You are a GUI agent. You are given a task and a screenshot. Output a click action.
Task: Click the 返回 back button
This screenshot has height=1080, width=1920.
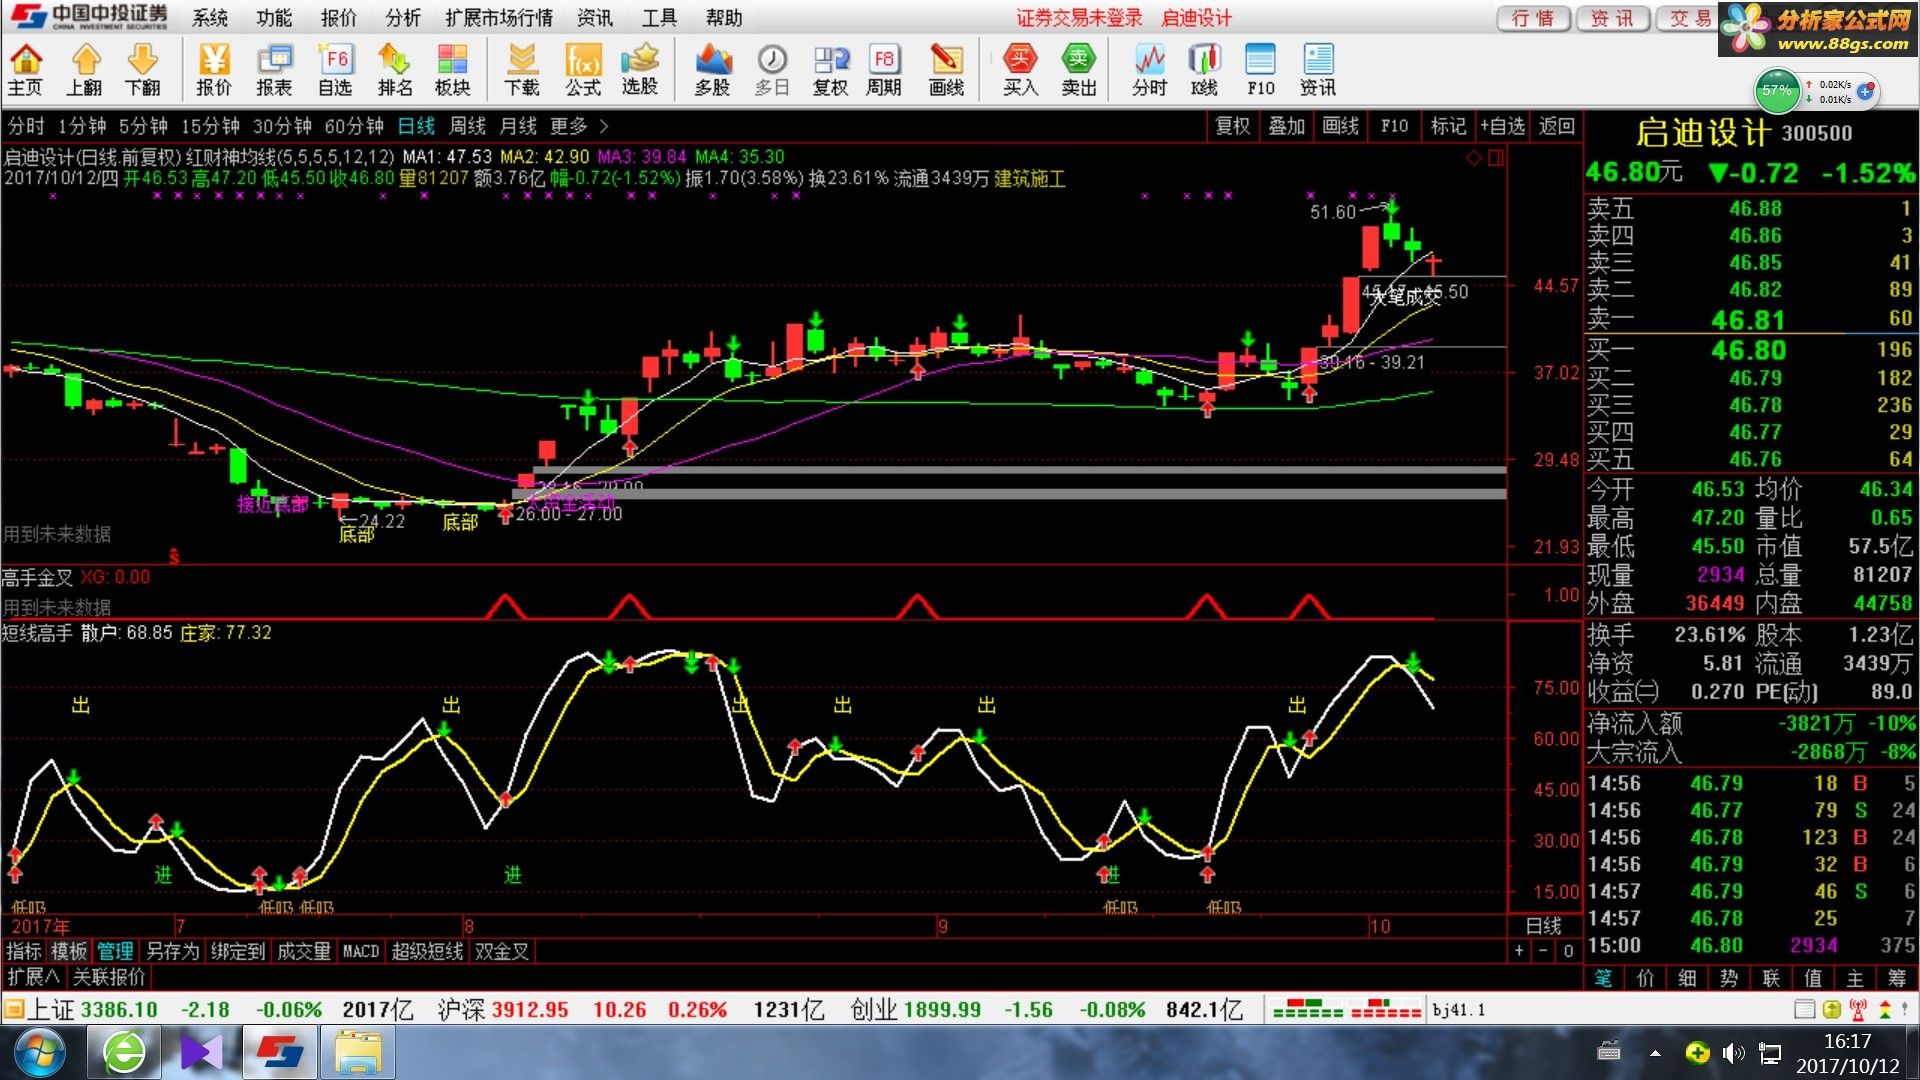tap(1557, 126)
